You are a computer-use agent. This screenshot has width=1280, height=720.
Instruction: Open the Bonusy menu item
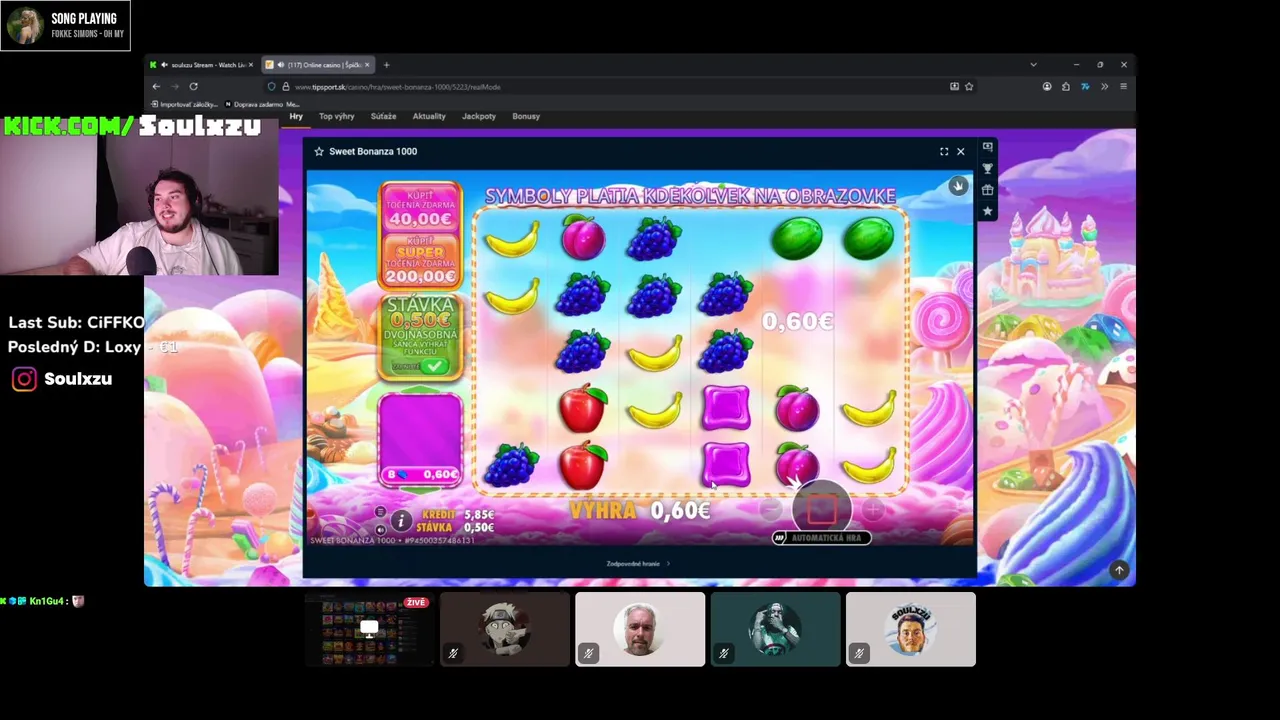tap(526, 116)
